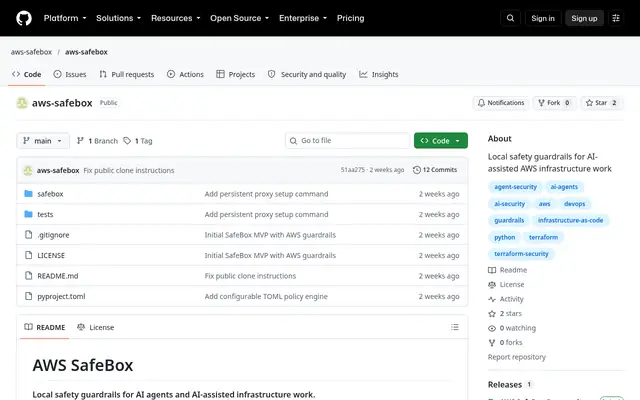This screenshot has height=400, width=640.
Task: Click the commit author avatar in latest commit row
Action: pos(28,170)
